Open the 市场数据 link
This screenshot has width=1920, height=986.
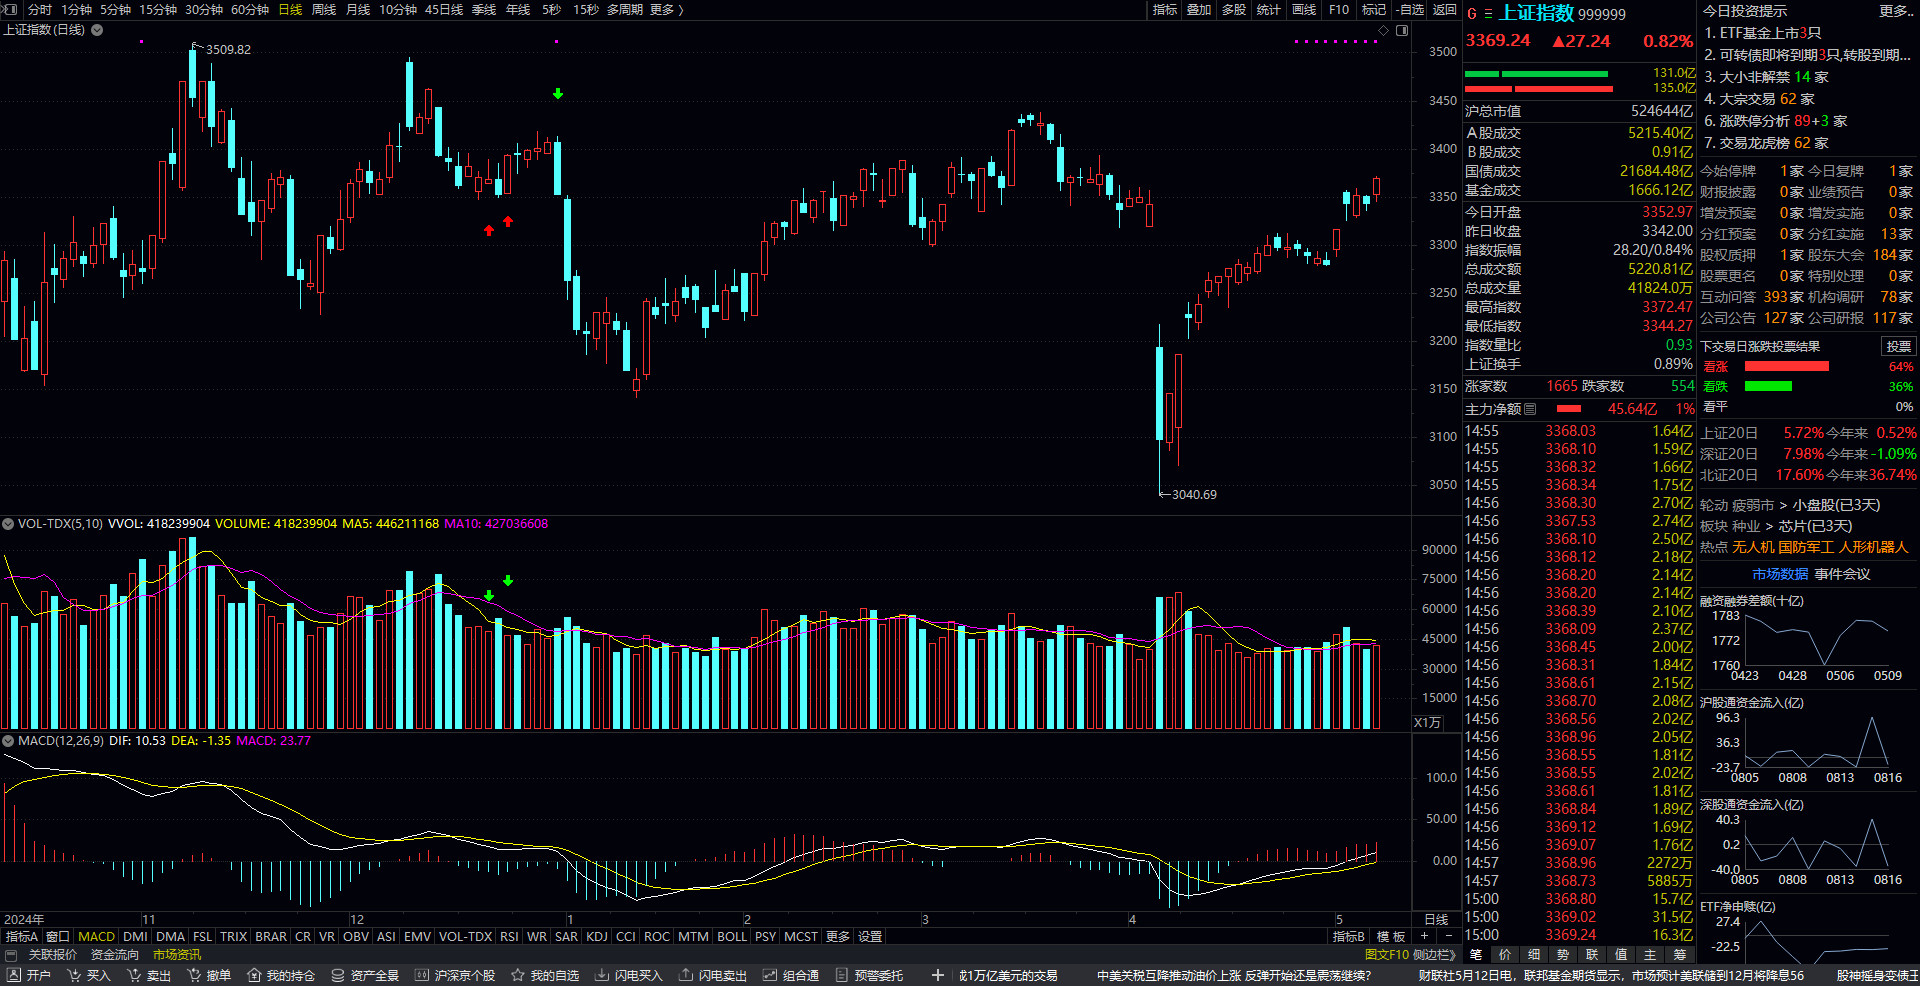1780,574
